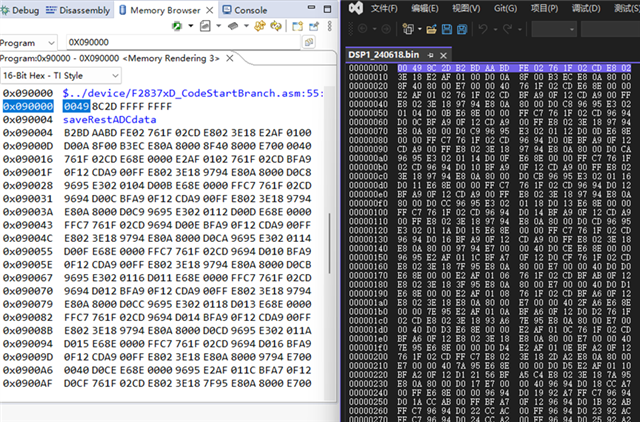This screenshot has width=640, height=422.
Task: Click Navigate Forward in Visual Studio toolbar
Action: [x=386, y=29]
